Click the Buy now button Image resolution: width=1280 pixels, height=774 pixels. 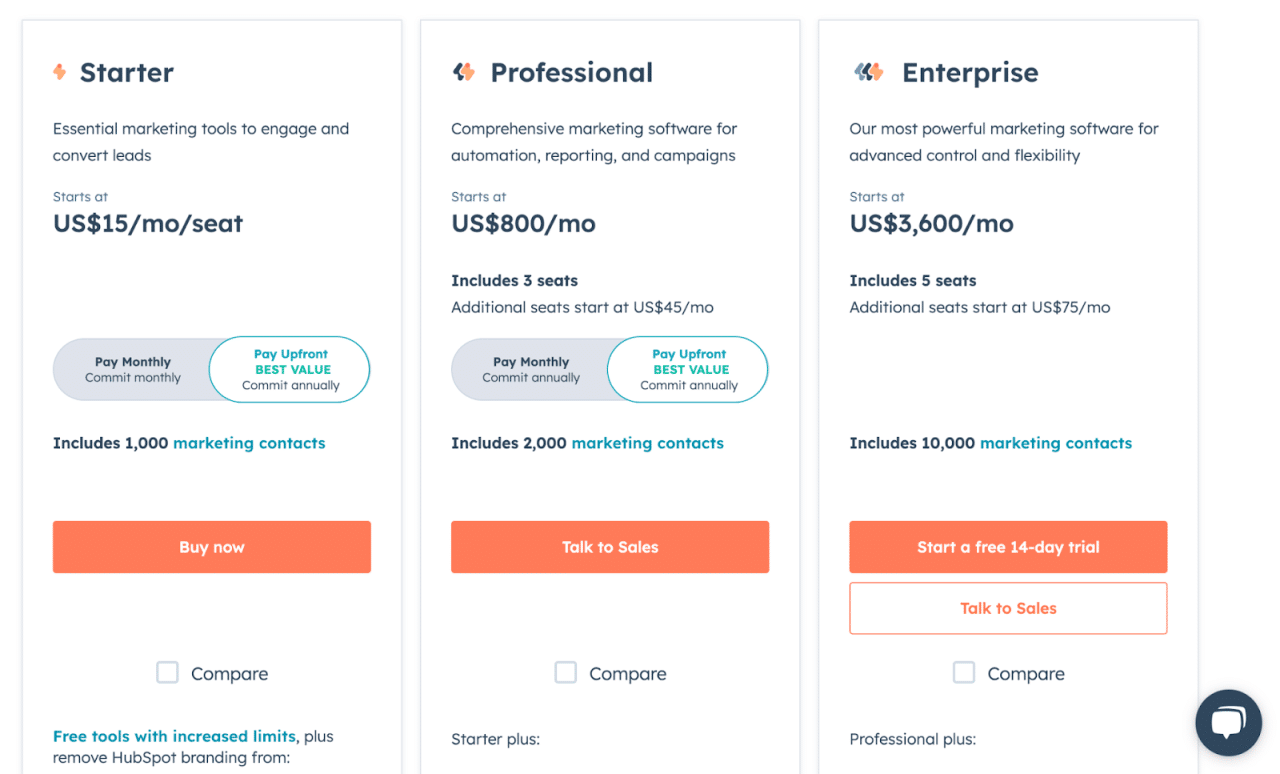211,547
